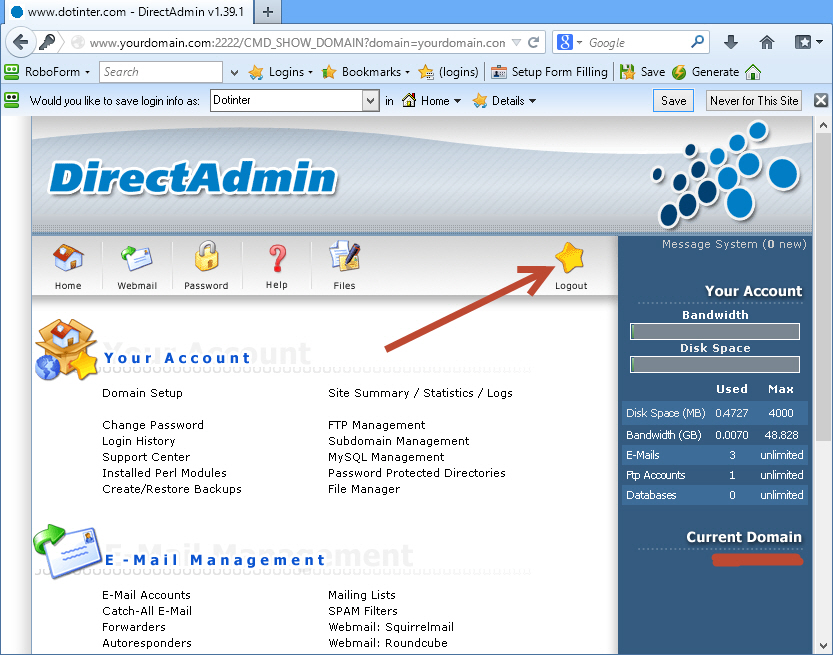This screenshot has height=655, width=833.
Task: Open the Login History link
Action: (139, 441)
